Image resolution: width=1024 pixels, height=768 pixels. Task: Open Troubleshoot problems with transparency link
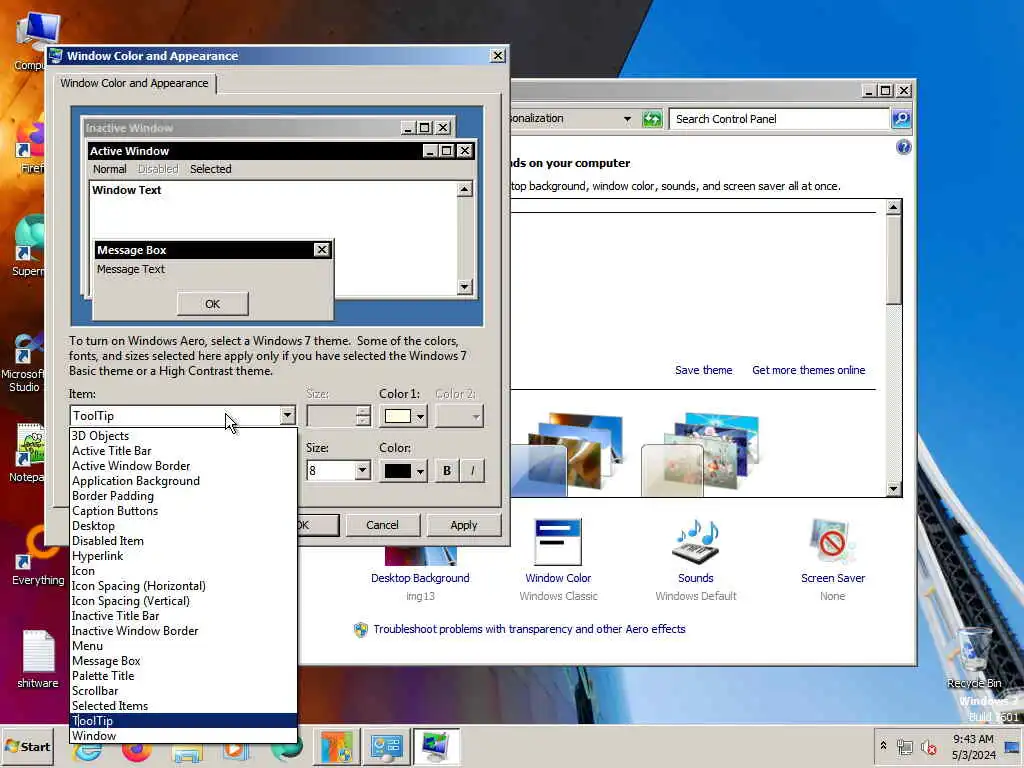click(529, 630)
